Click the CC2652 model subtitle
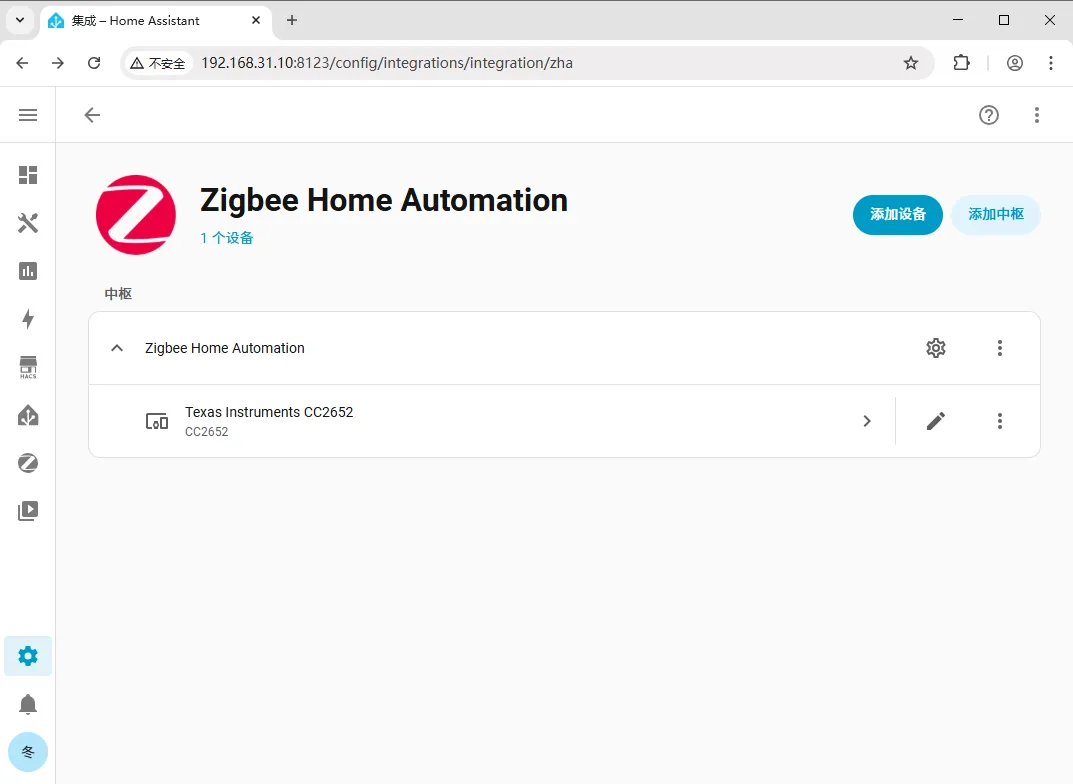Image resolution: width=1073 pixels, height=784 pixels. coord(207,432)
